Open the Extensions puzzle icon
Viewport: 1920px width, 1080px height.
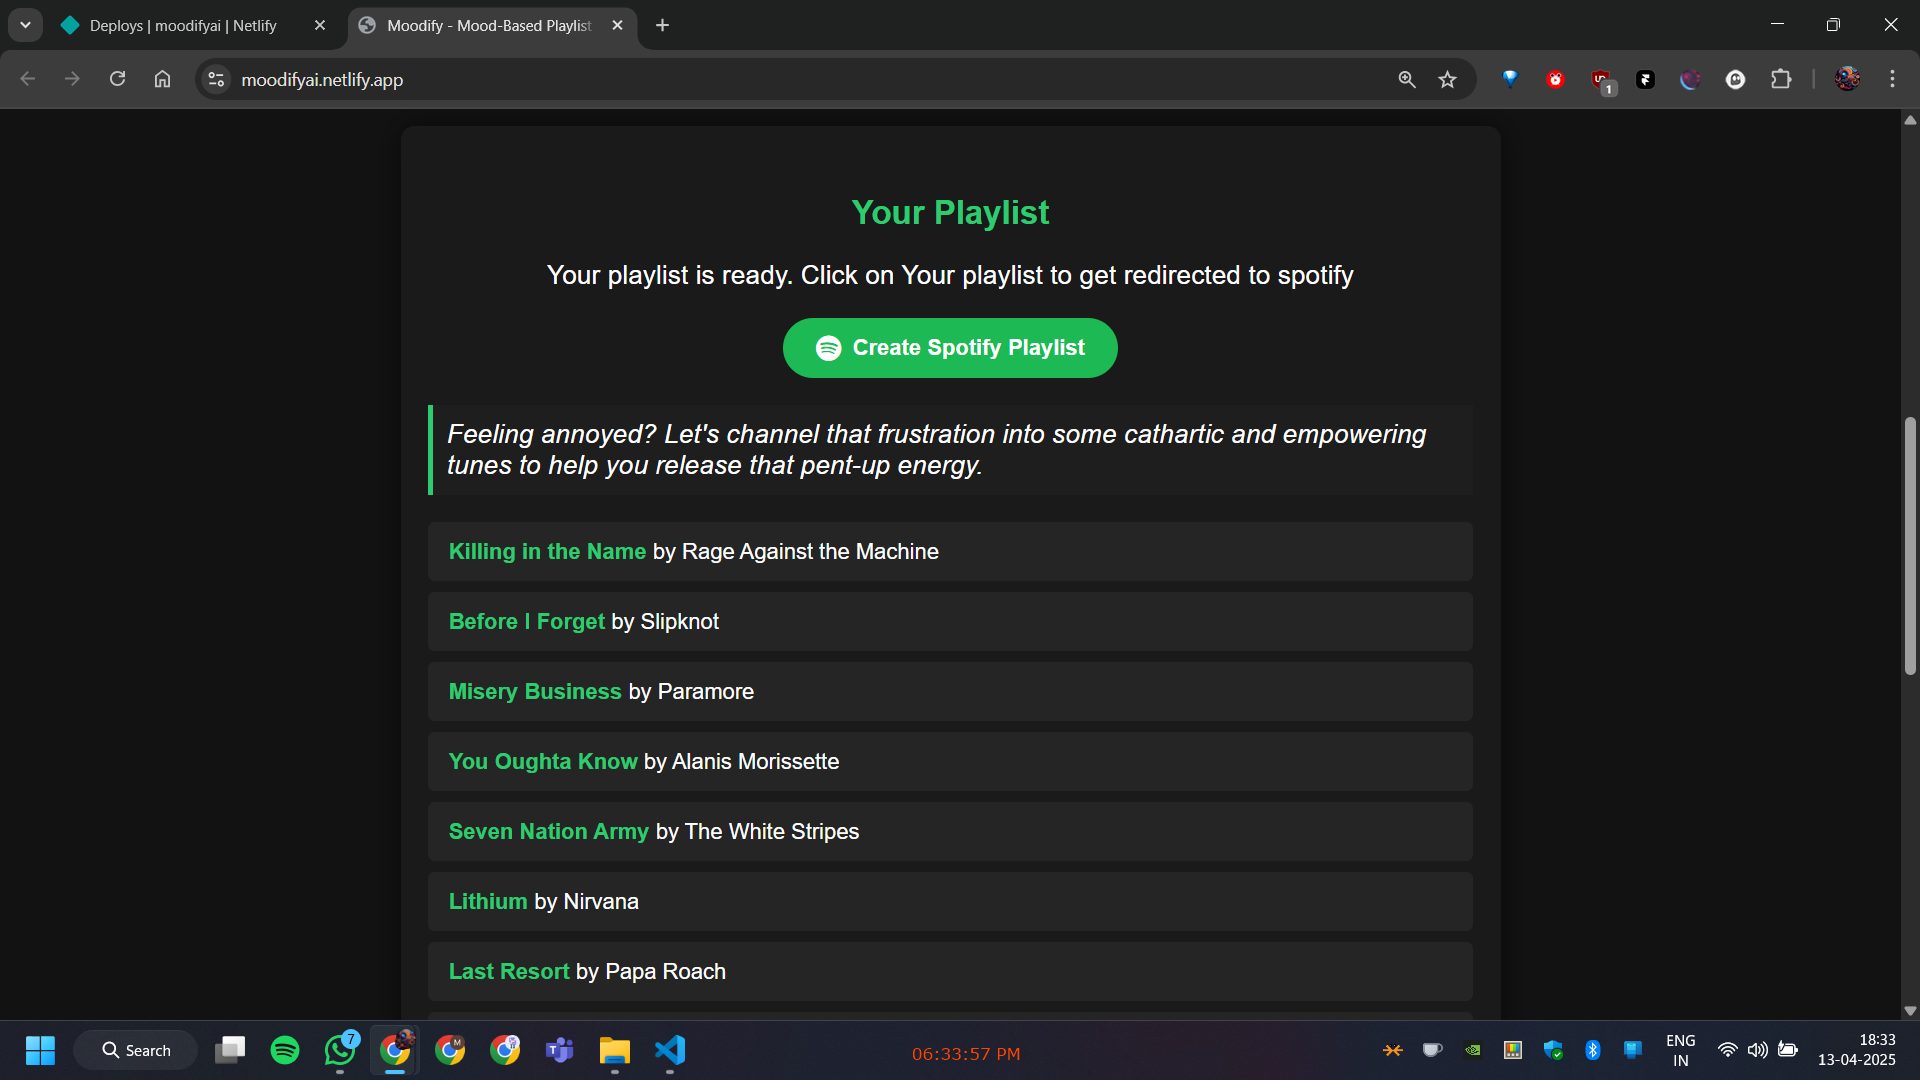[x=1781, y=79]
